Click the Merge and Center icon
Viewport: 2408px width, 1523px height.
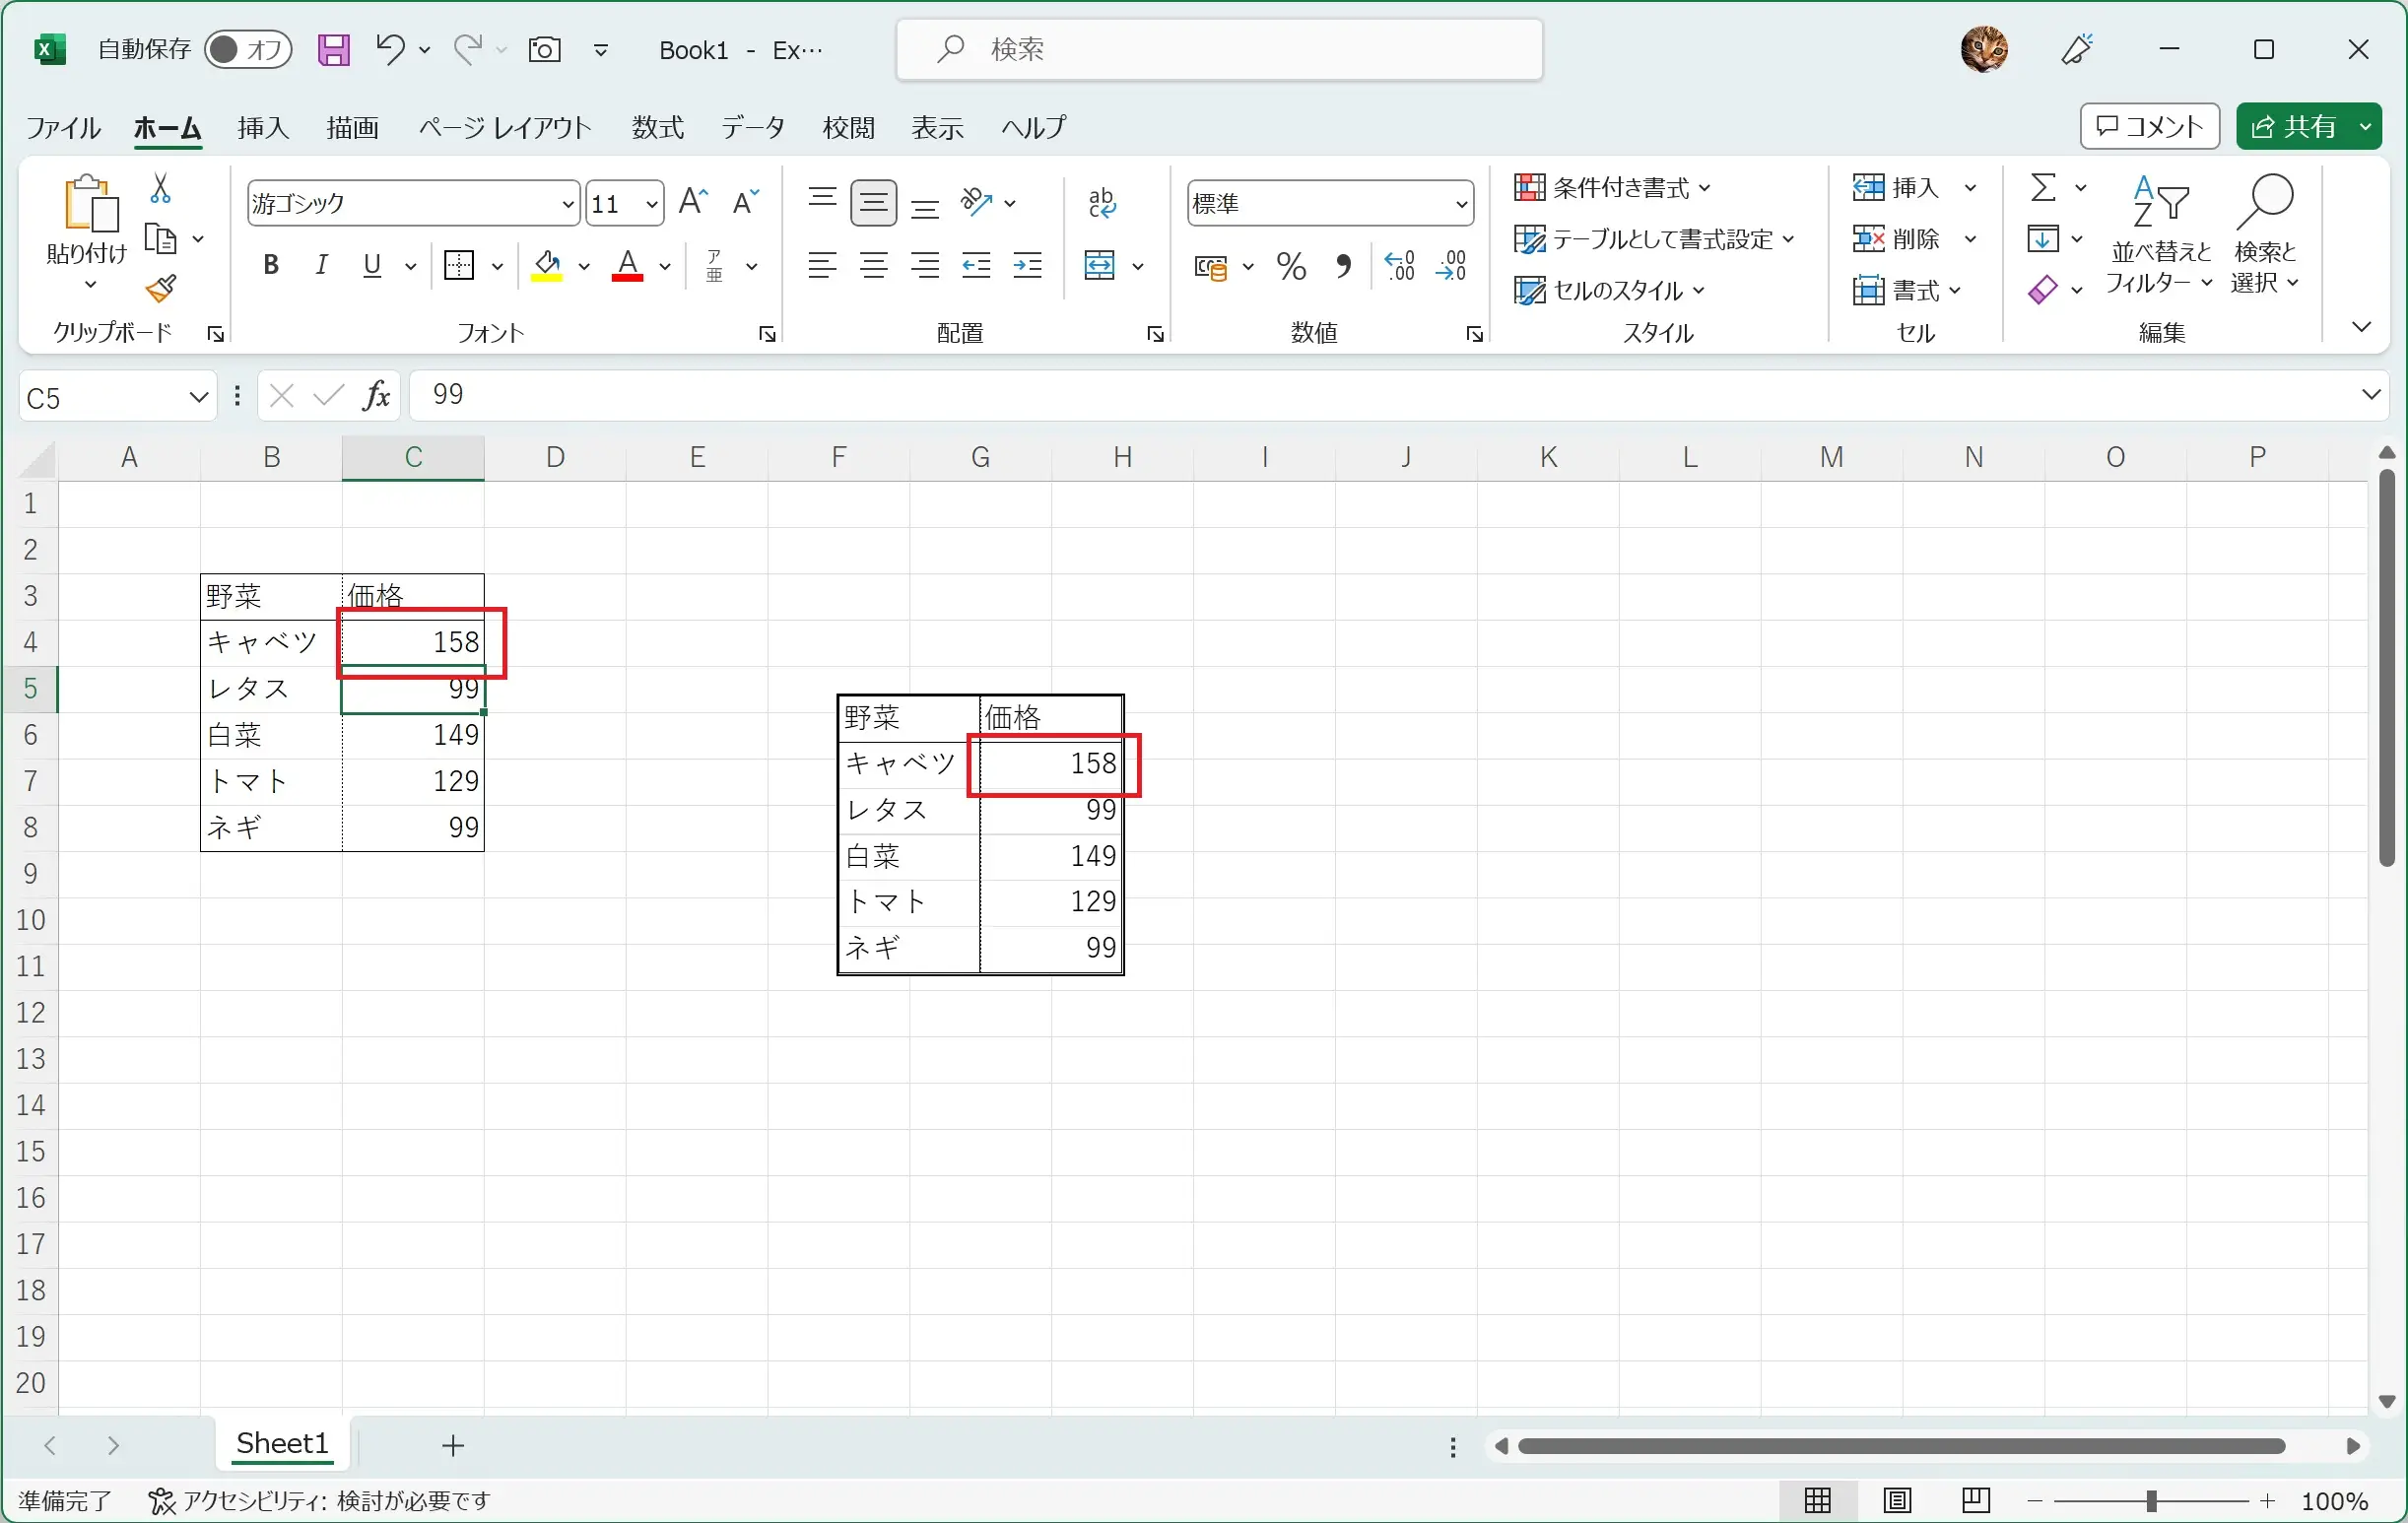[x=1099, y=266]
